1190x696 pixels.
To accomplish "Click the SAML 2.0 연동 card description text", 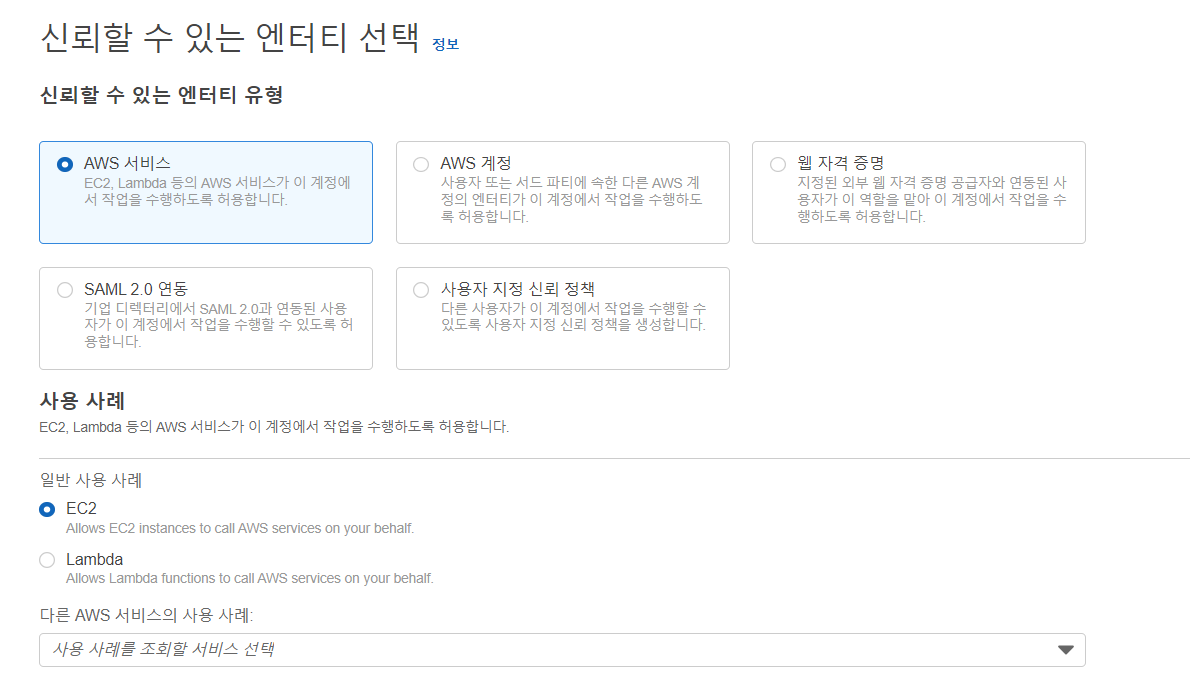I will [219, 325].
